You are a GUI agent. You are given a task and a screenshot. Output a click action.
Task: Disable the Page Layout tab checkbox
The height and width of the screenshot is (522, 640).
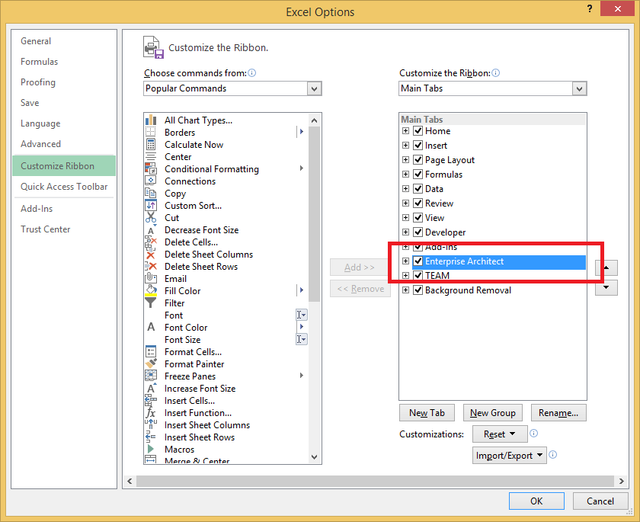[418, 160]
